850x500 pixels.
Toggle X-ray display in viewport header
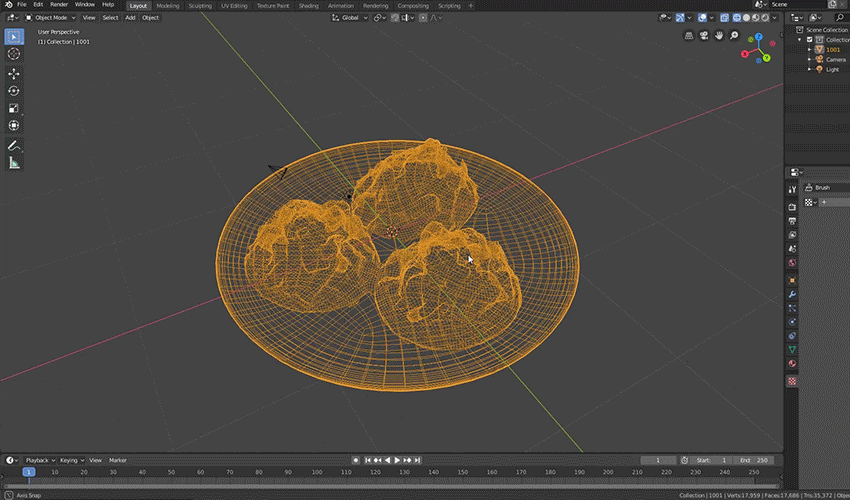[723, 18]
